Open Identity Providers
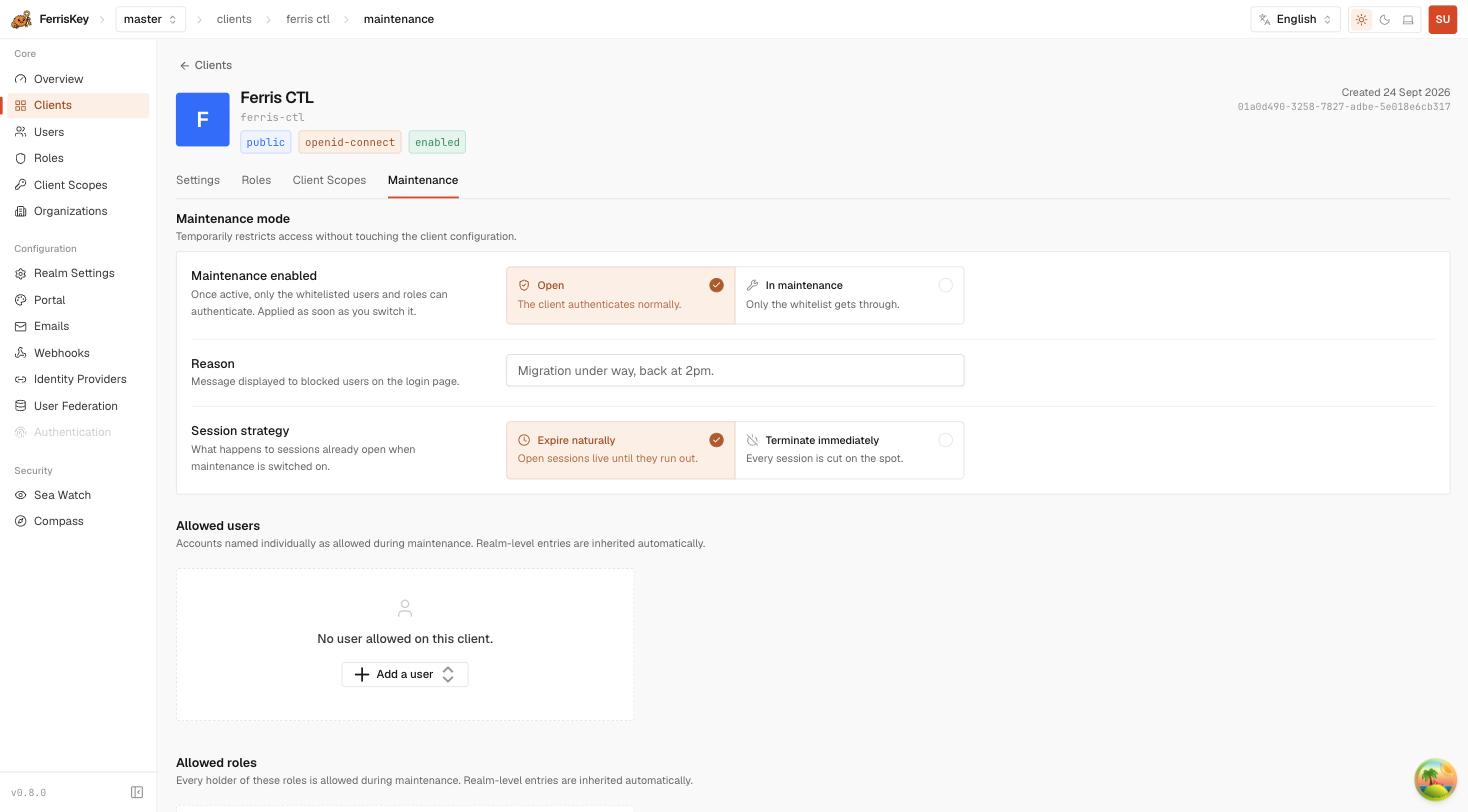 coord(78,379)
